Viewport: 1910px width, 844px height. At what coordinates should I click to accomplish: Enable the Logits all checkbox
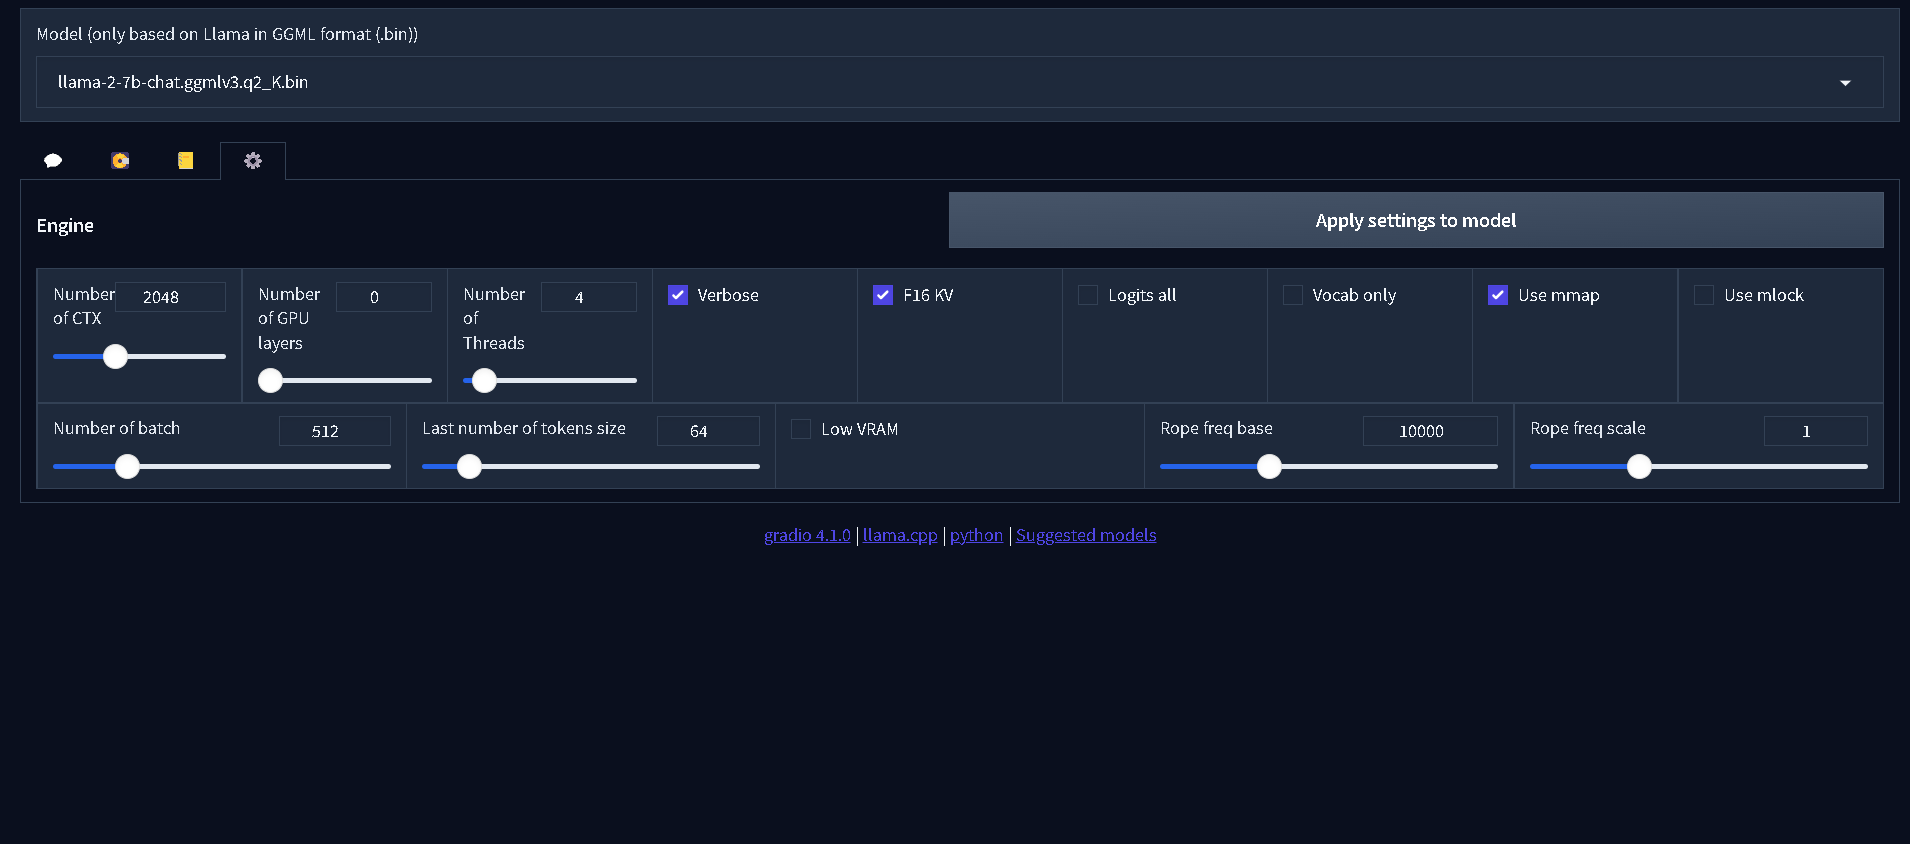tap(1088, 295)
